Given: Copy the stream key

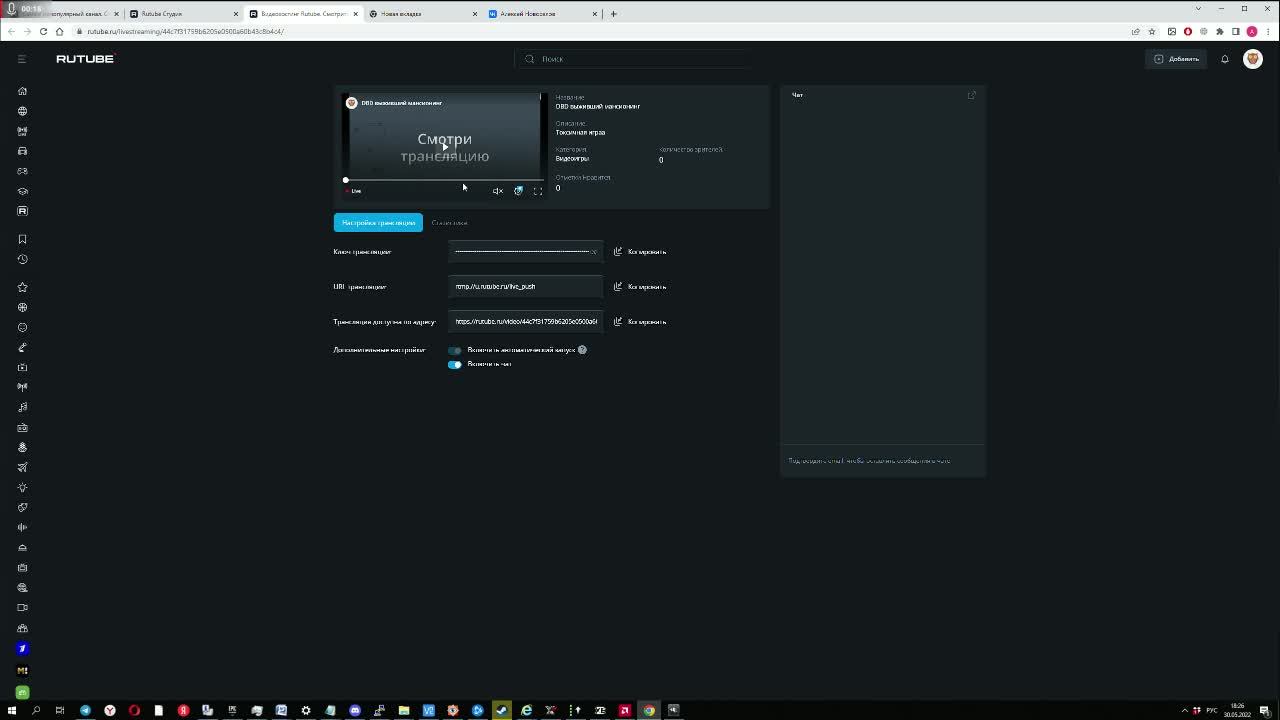Looking at the screenshot, I should [x=640, y=252].
